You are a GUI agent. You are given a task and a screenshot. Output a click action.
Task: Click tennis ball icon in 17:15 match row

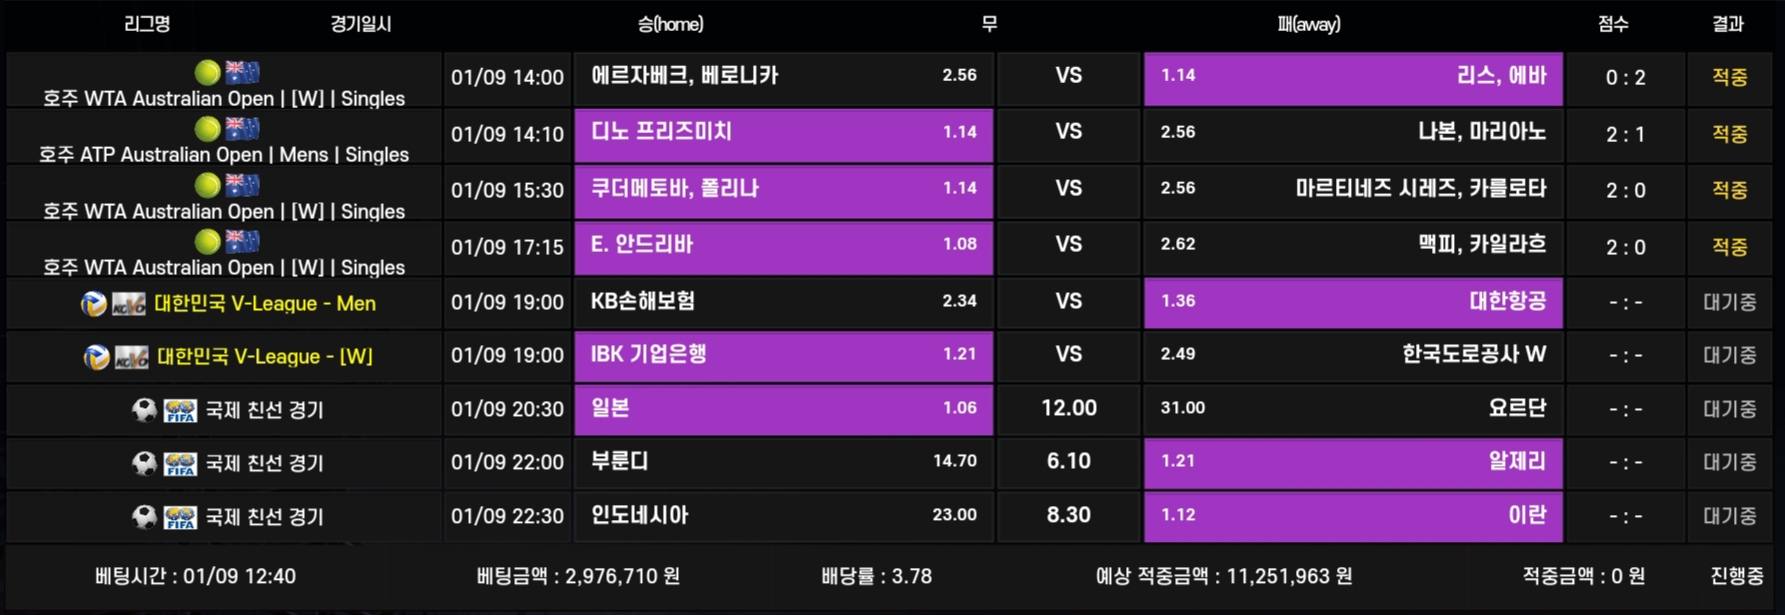207,241
